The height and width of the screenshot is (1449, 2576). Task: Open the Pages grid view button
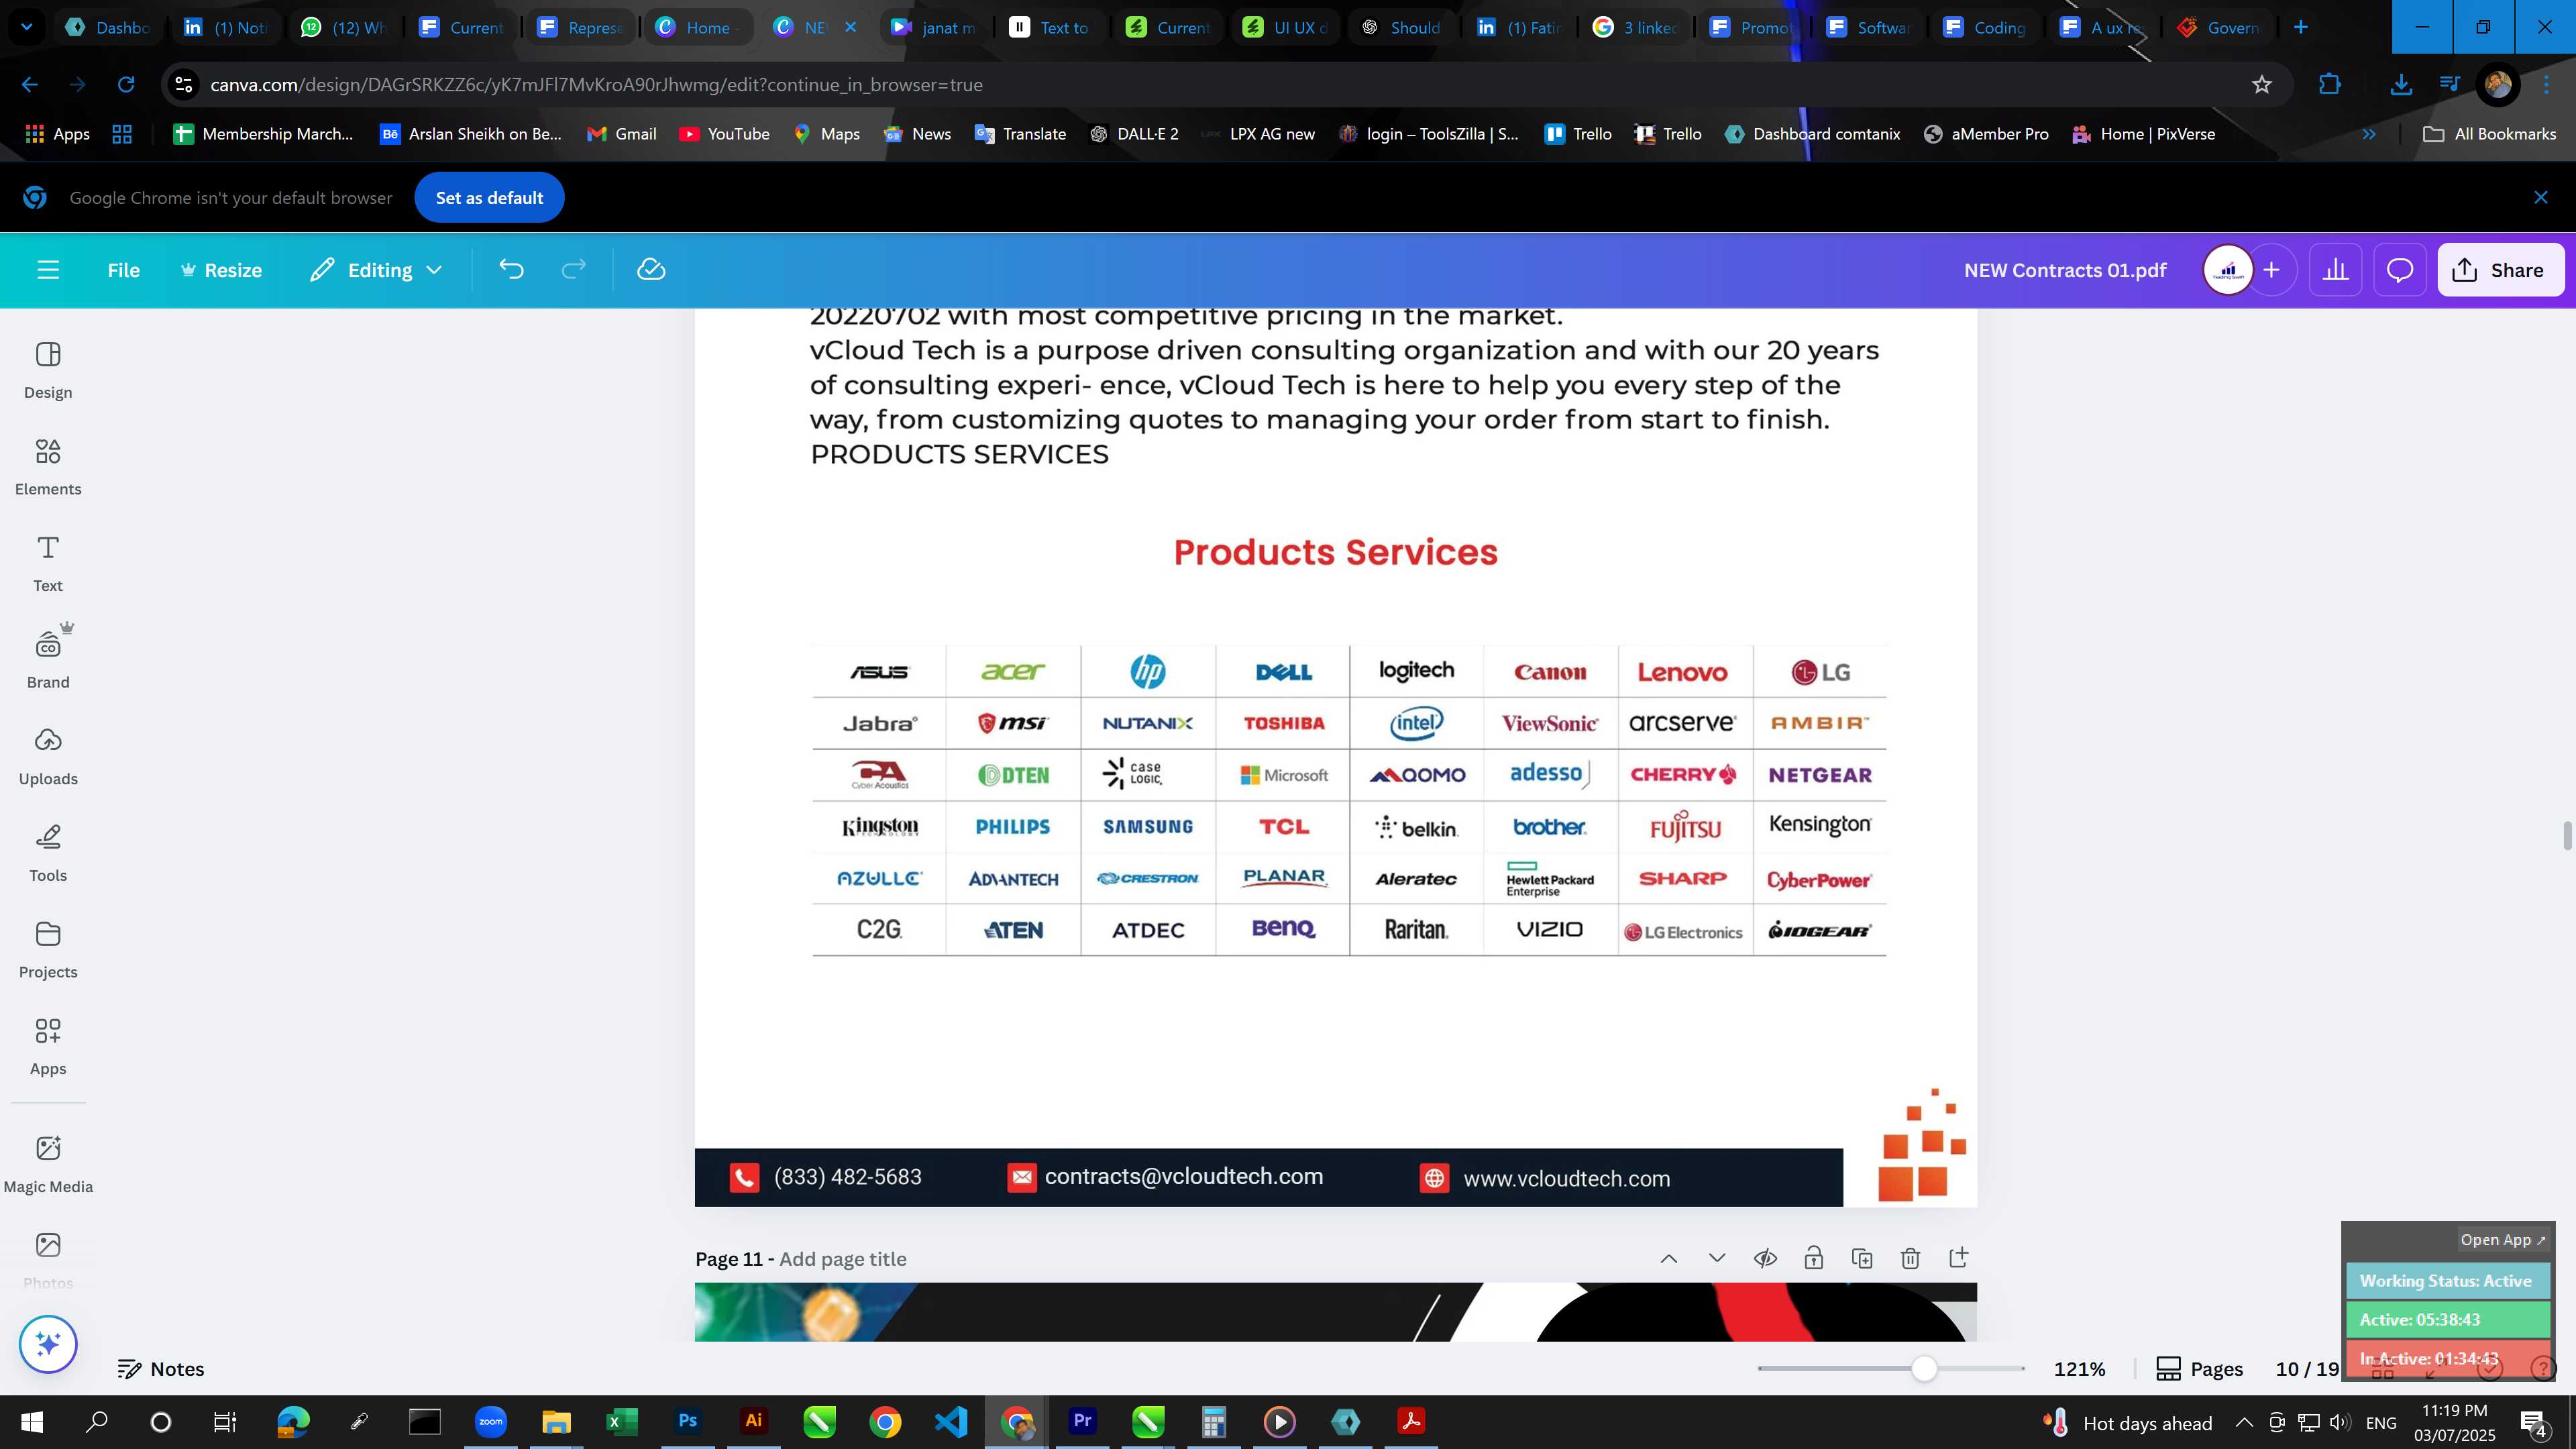click(x=2199, y=1369)
